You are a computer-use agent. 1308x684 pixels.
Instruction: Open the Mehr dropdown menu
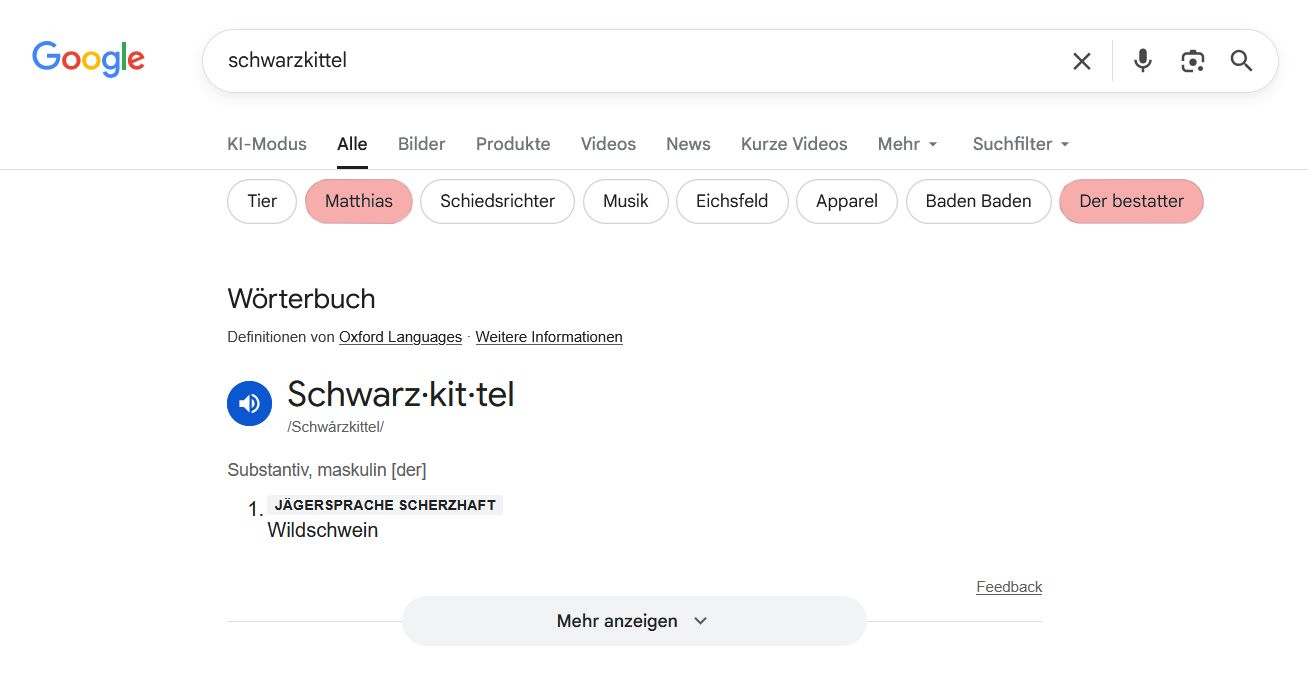[x=908, y=144]
